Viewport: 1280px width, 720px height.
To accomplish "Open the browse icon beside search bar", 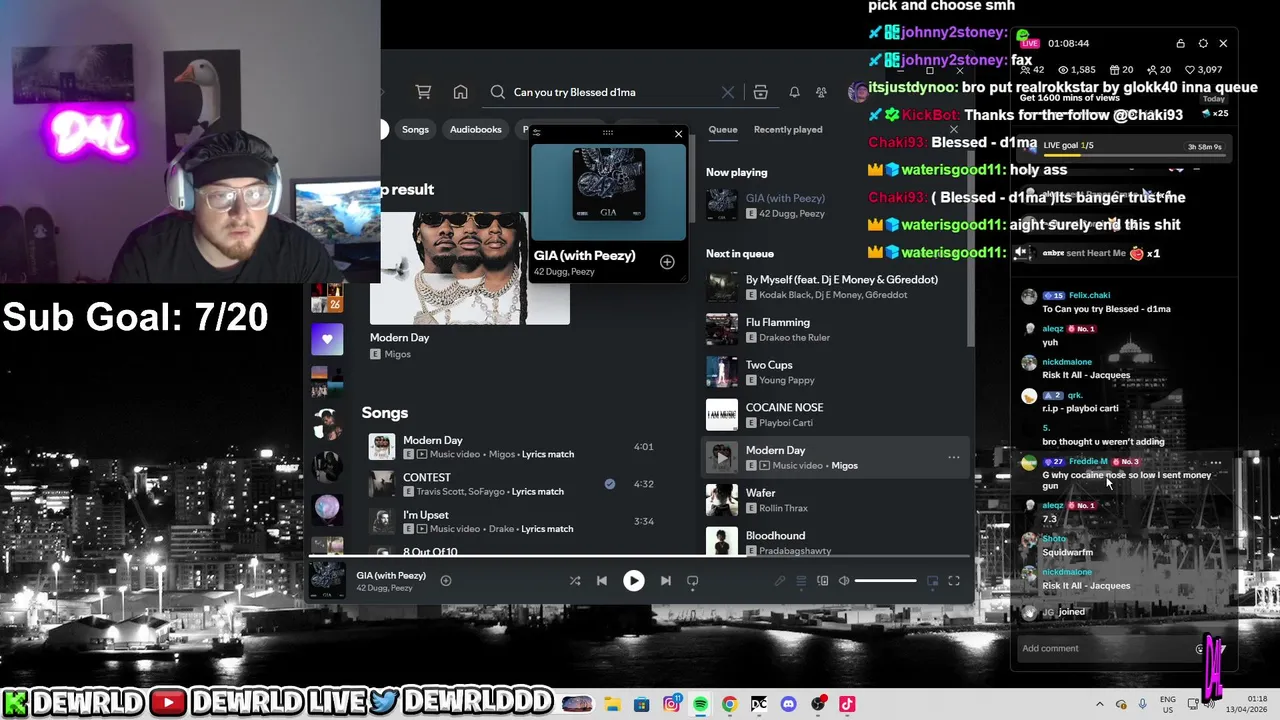I will (760, 92).
